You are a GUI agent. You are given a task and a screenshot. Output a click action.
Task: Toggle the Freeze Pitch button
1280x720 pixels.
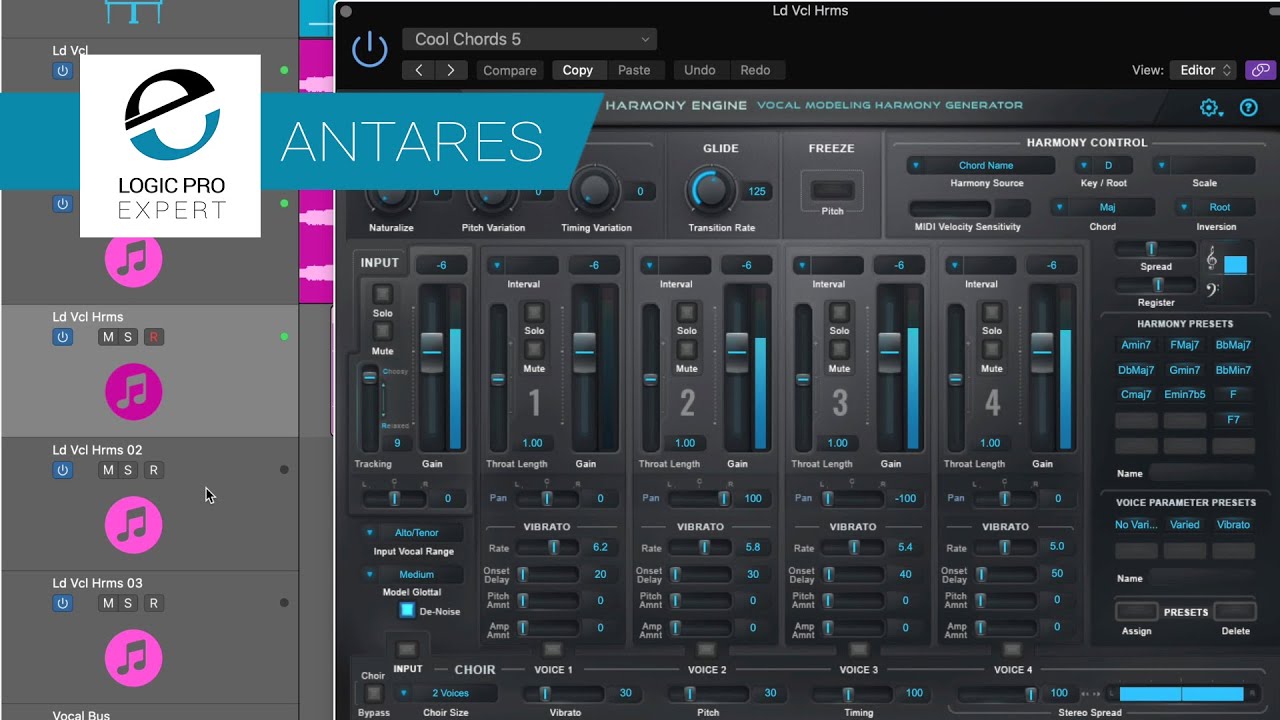[x=832, y=191]
